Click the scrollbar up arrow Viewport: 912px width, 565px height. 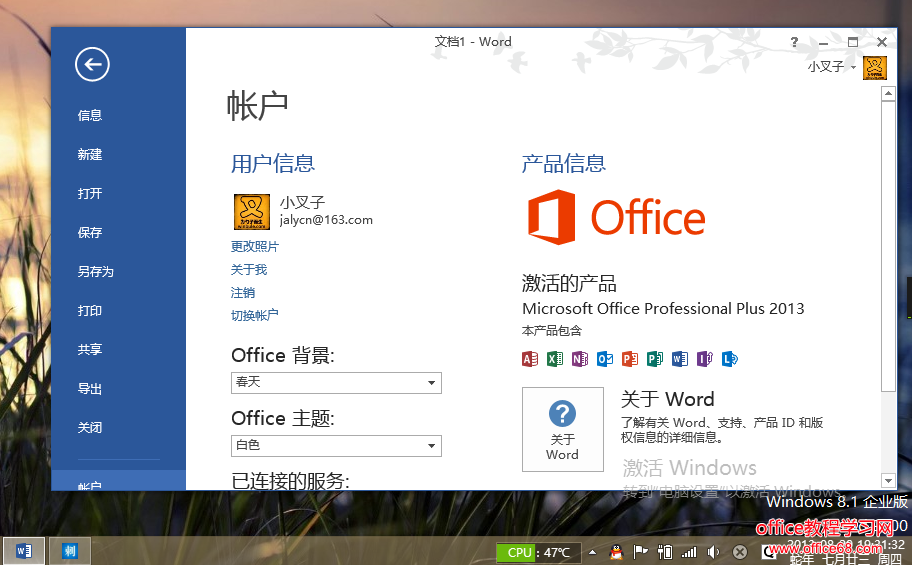[888, 93]
